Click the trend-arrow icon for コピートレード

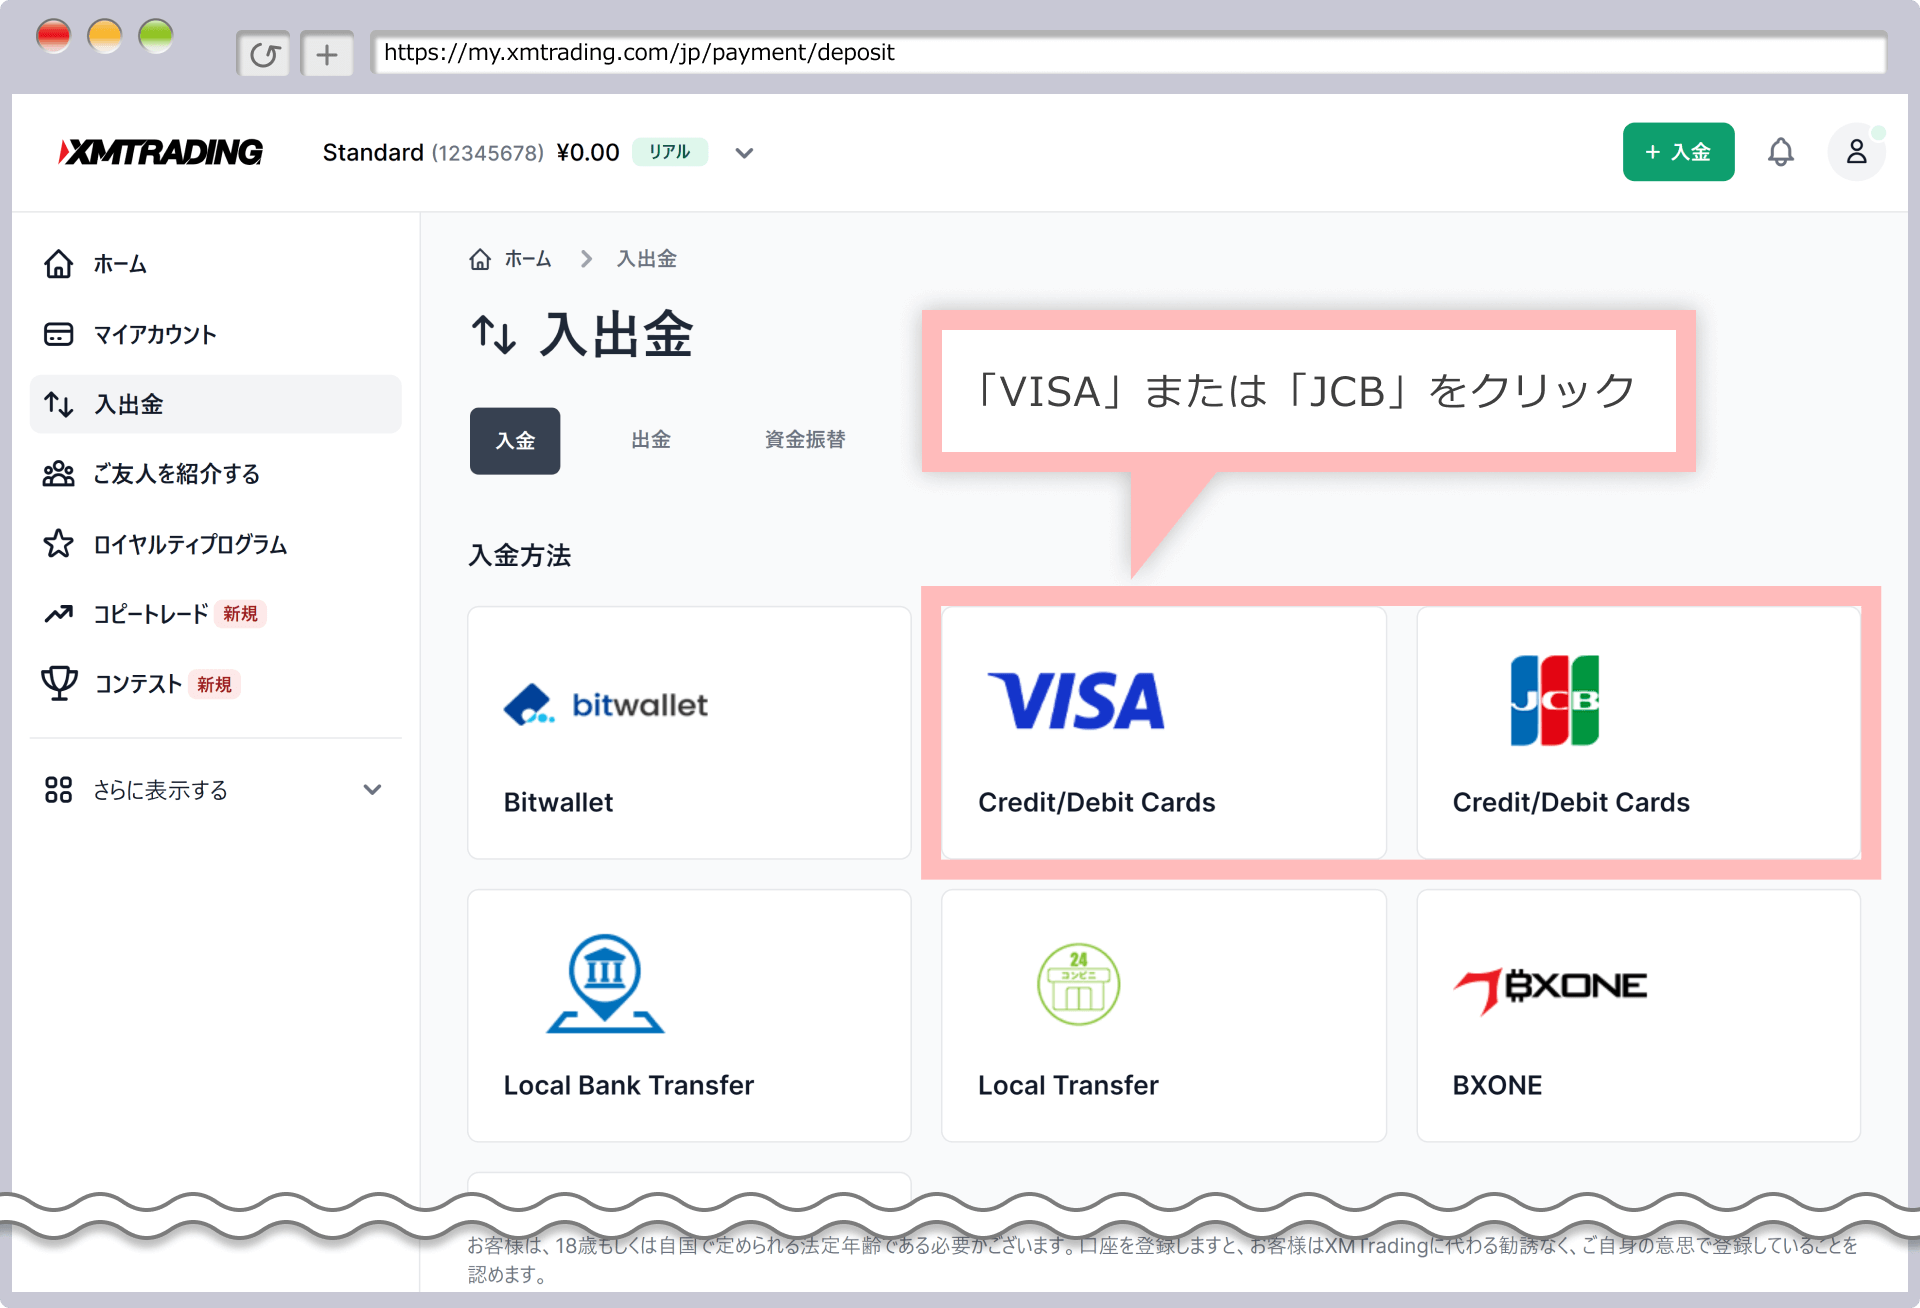59,614
